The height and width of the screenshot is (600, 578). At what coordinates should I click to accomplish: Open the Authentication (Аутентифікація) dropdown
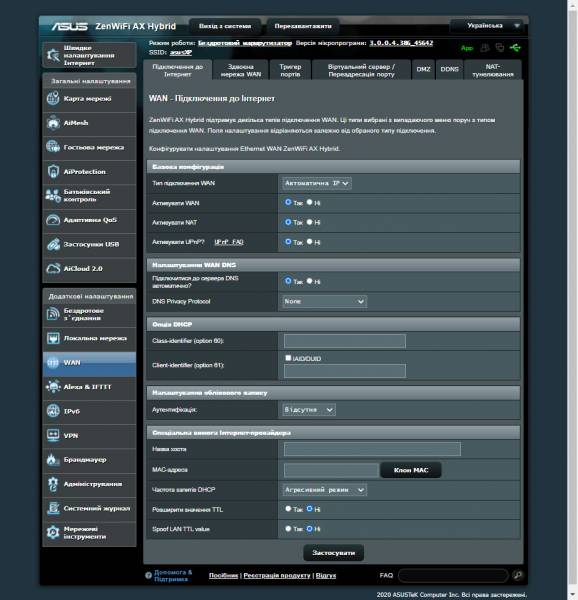pos(309,410)
